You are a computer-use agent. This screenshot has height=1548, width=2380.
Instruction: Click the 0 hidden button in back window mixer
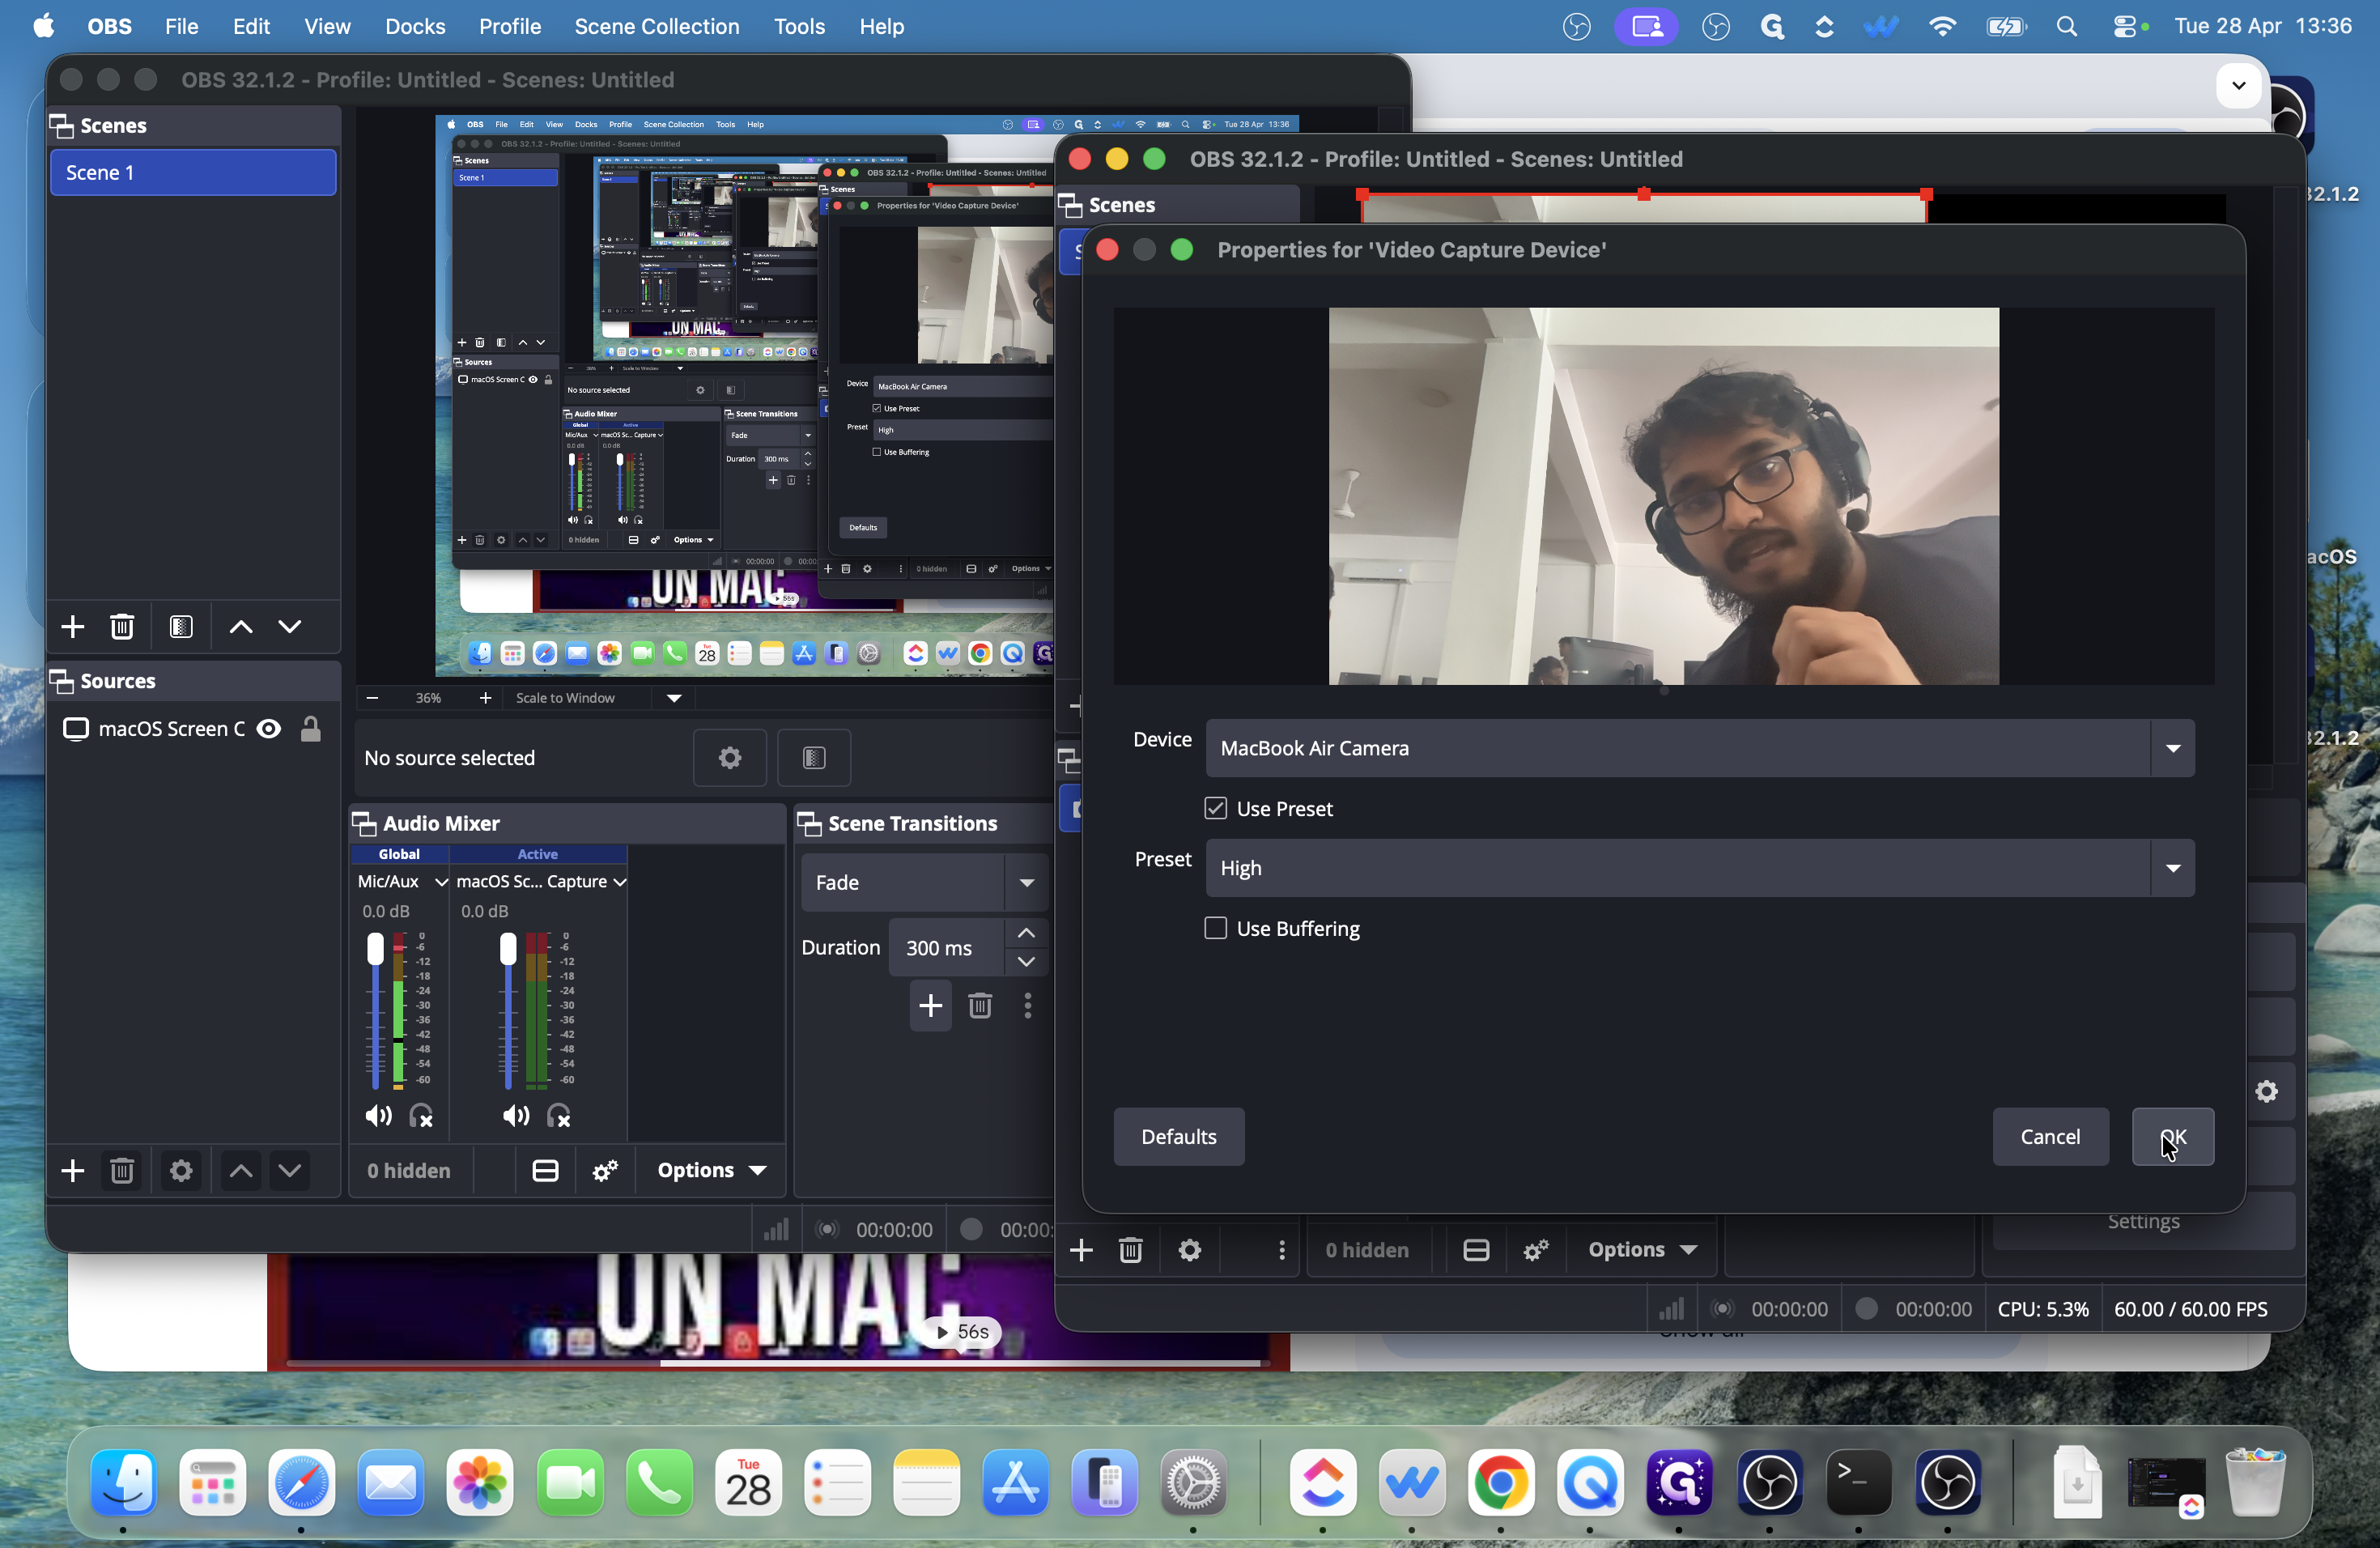[408, 1170]
